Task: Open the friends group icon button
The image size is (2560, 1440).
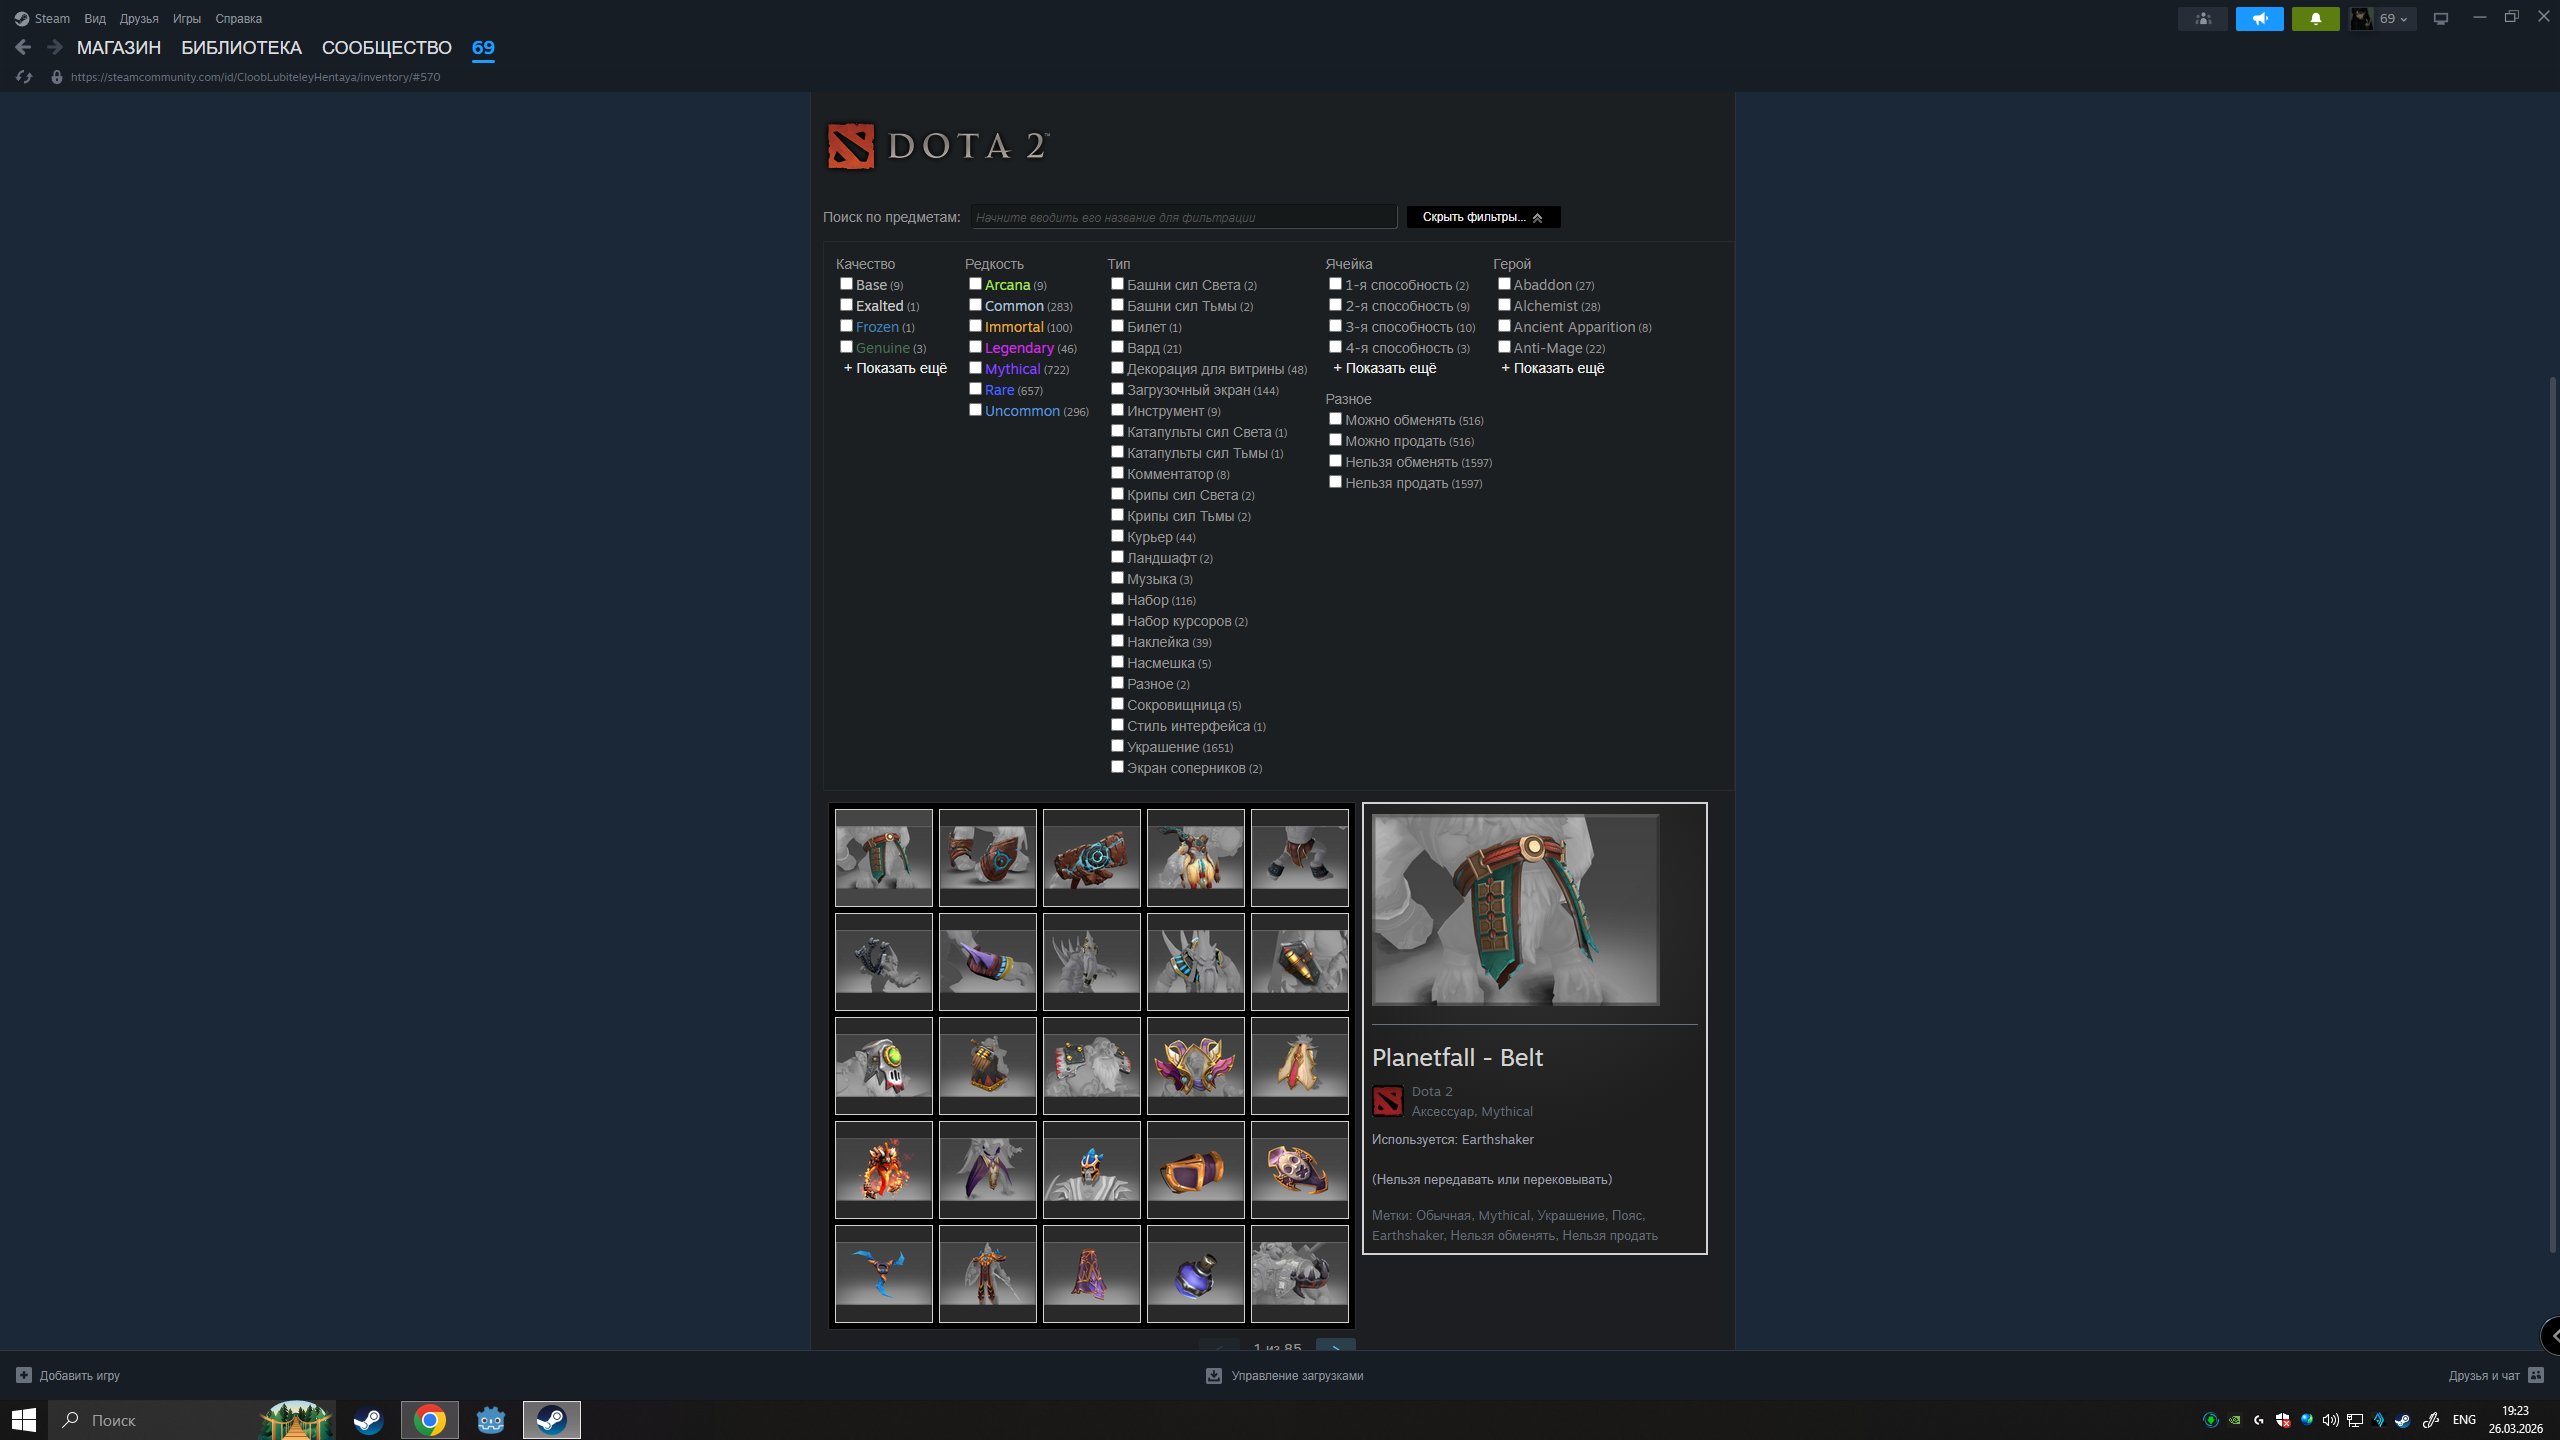Action: pyautogui.click(x=2203, y=18)
